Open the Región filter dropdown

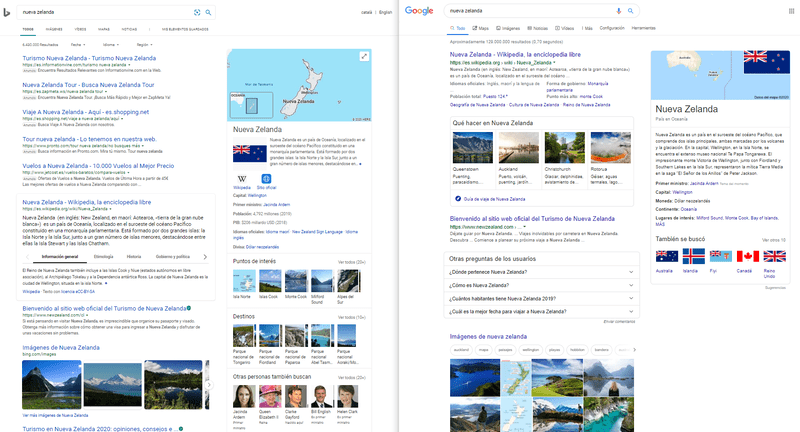point(143,45)
